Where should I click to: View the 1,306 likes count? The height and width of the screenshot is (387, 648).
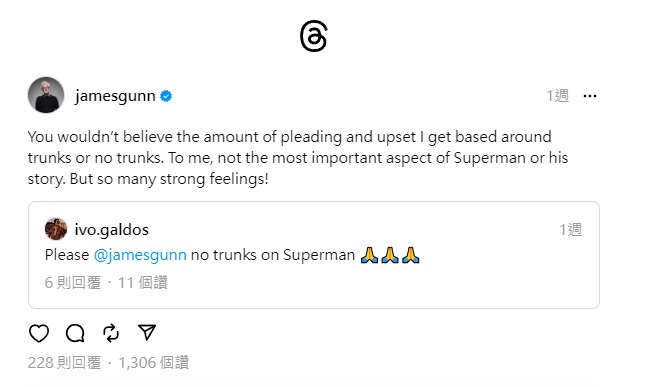click(154, 363)
